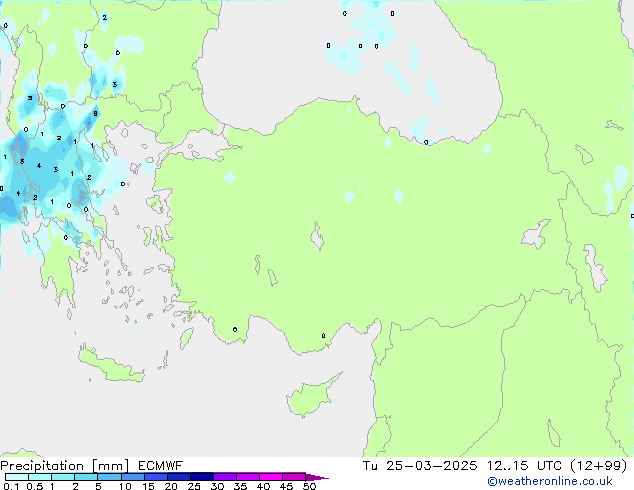Click legend label '0.1'
Image resolution: width=634 pixels, height=490 pixels.
(x=11, y=486)
